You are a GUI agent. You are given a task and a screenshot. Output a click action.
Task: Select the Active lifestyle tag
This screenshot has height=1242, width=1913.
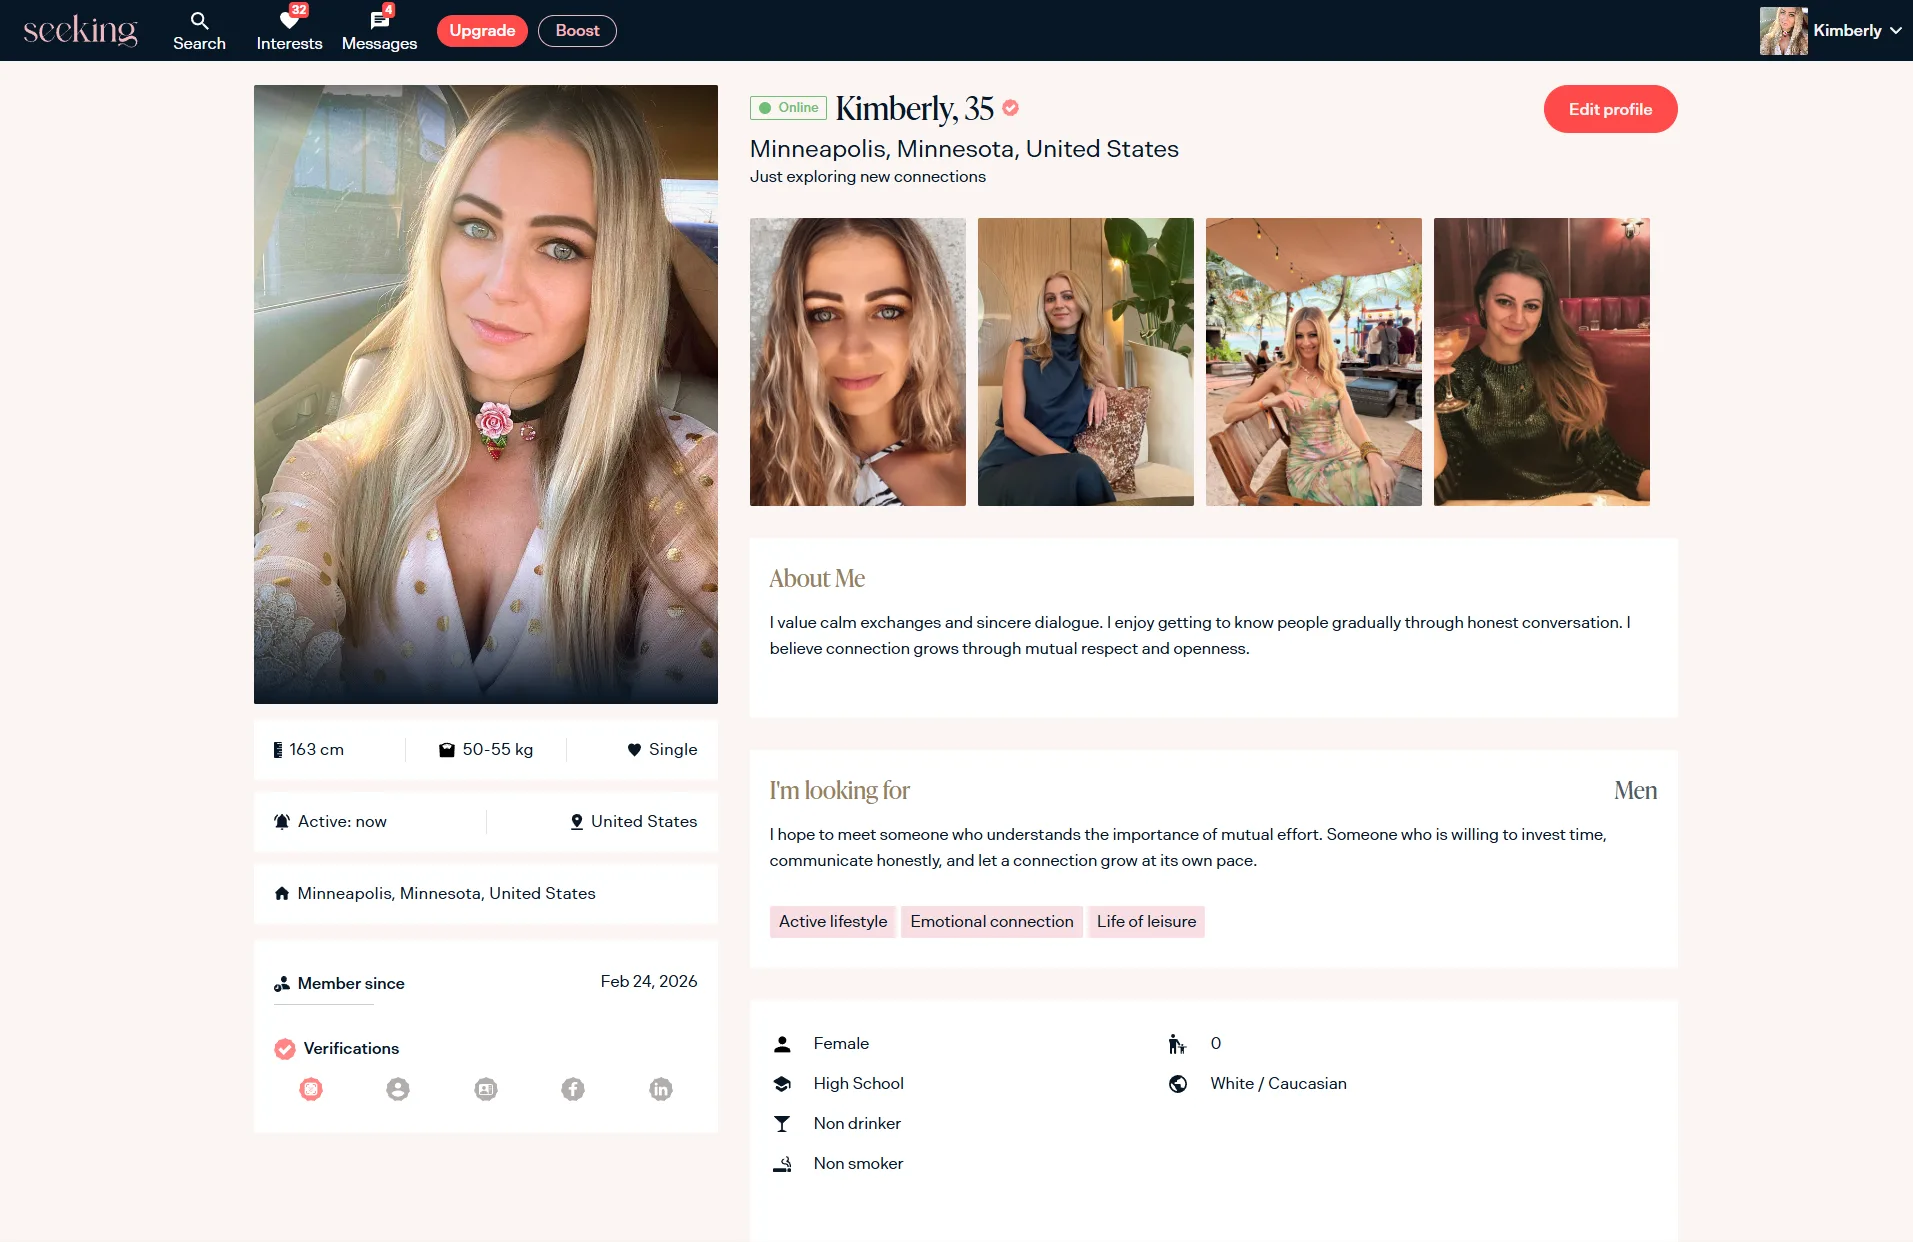(832, 921)
